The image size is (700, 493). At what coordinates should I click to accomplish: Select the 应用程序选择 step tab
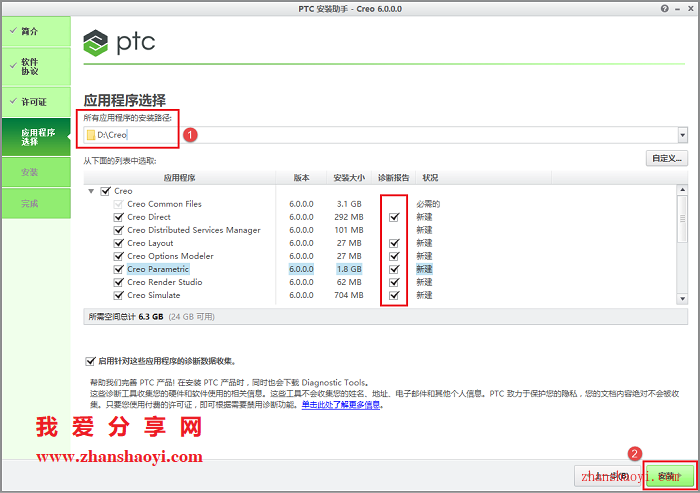pyautogui.click(x=36, y=137)
